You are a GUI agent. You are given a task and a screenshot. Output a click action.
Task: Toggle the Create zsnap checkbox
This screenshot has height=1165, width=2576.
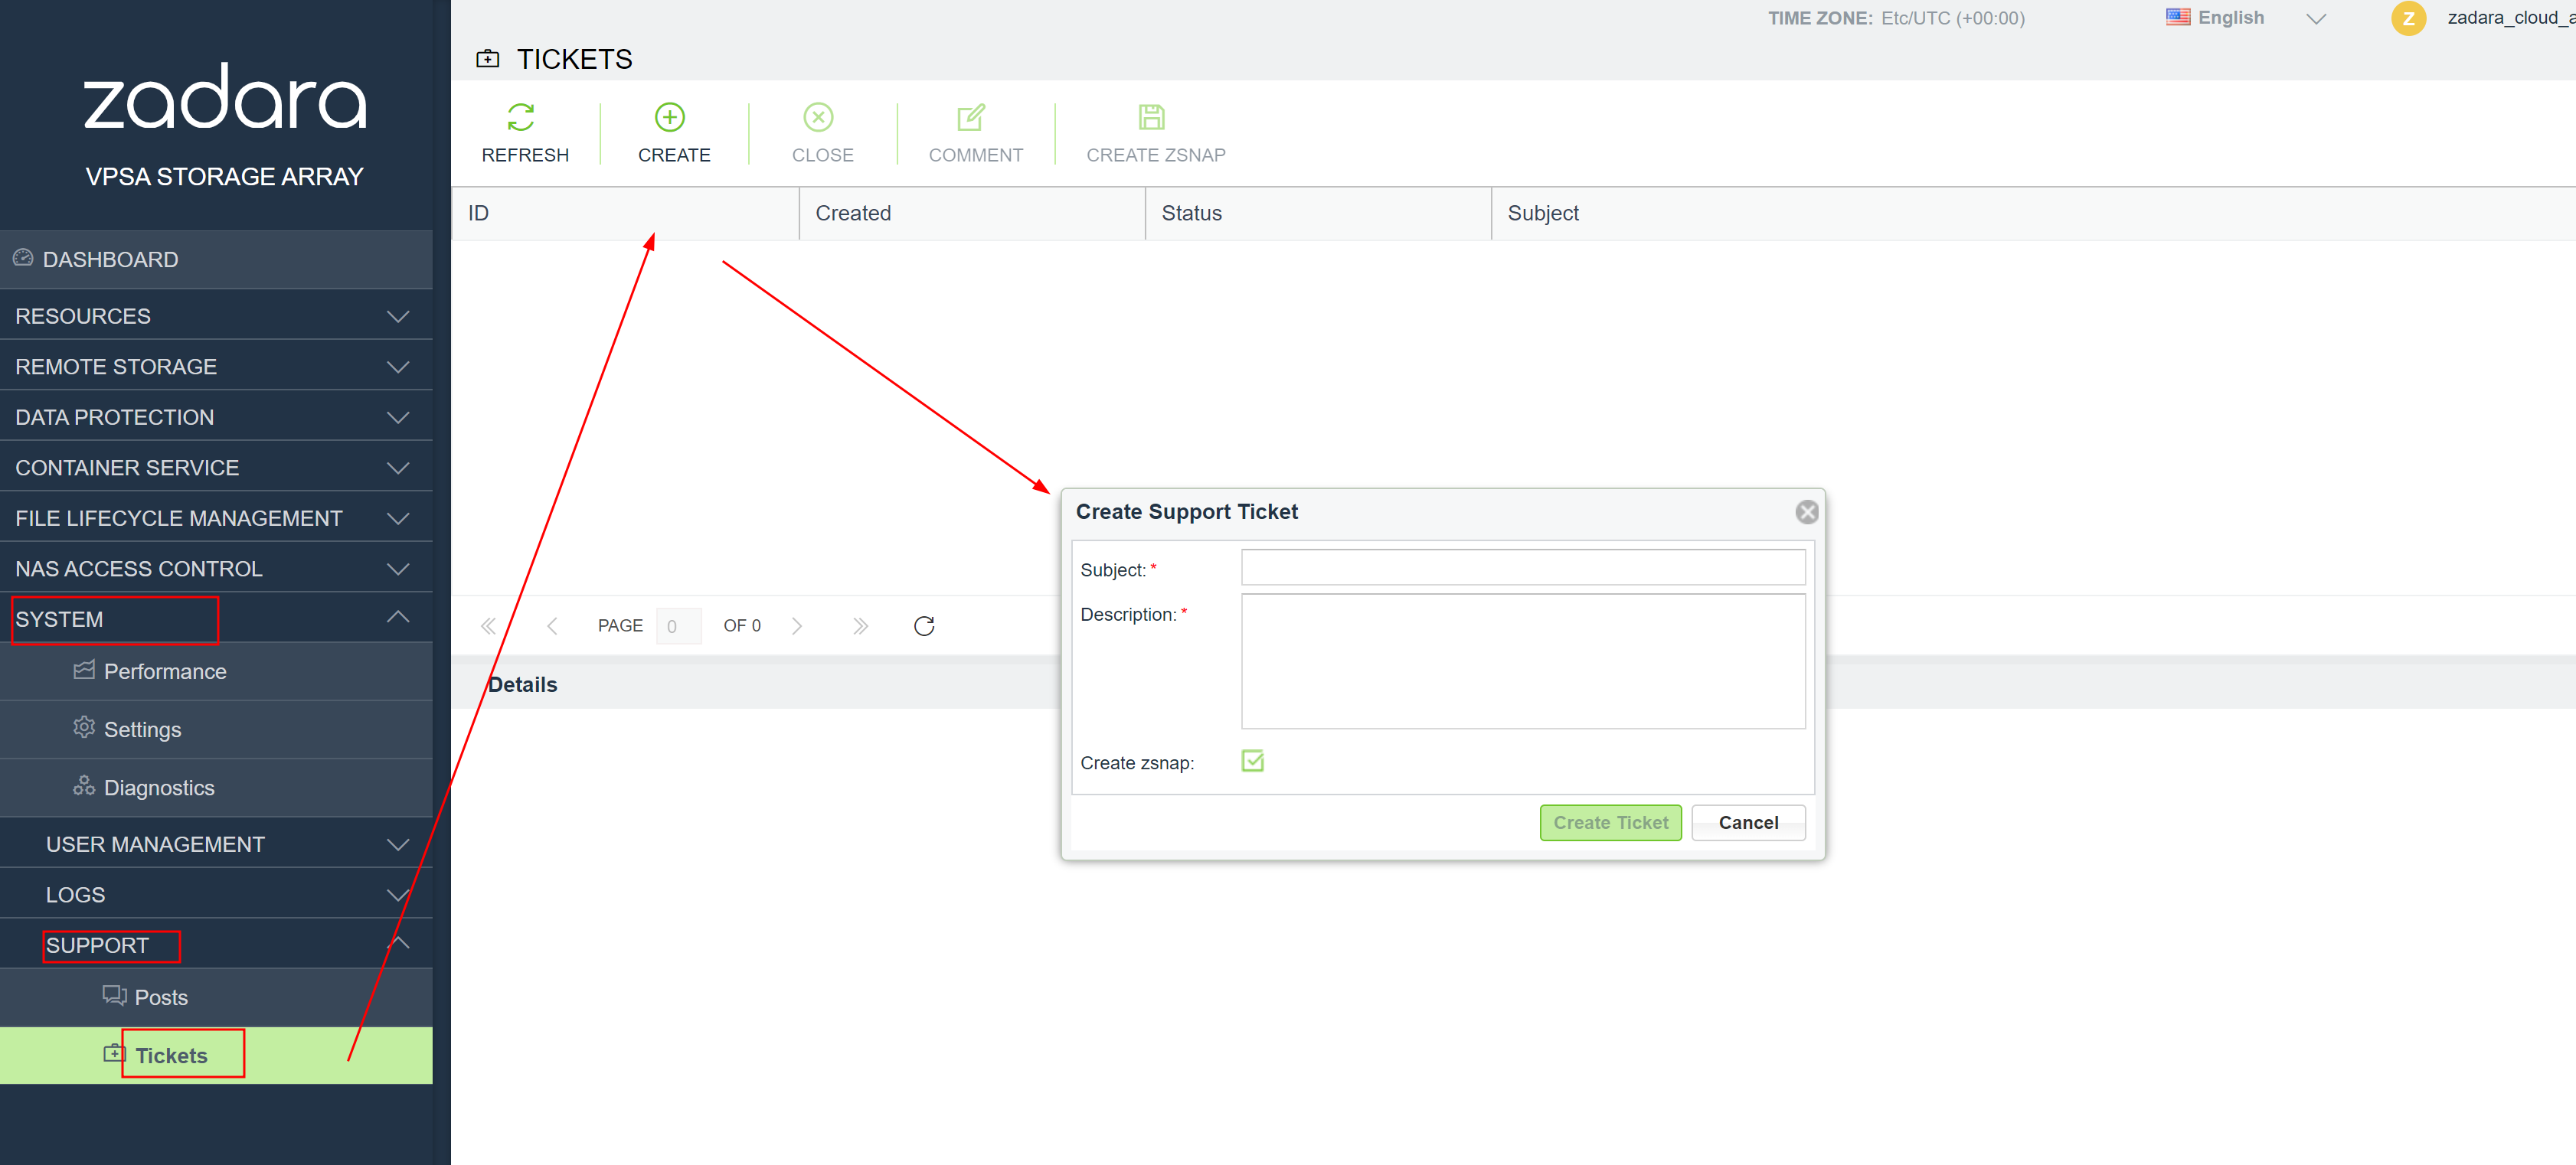tap(1252, 761)
